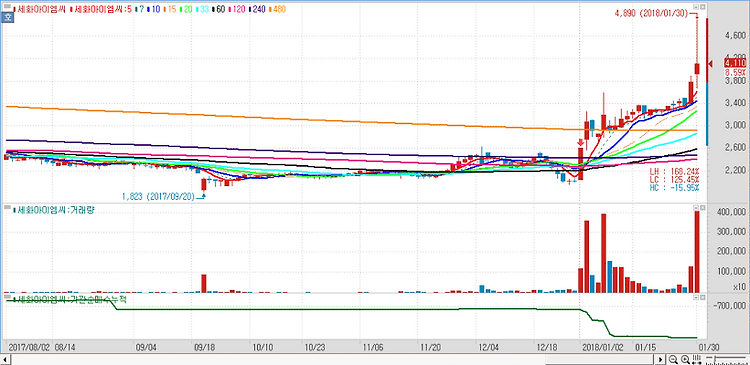This screenshot has height=365, width=750.
Task: Click the LH : 168.24% statistic
Action: coord(674,171)
